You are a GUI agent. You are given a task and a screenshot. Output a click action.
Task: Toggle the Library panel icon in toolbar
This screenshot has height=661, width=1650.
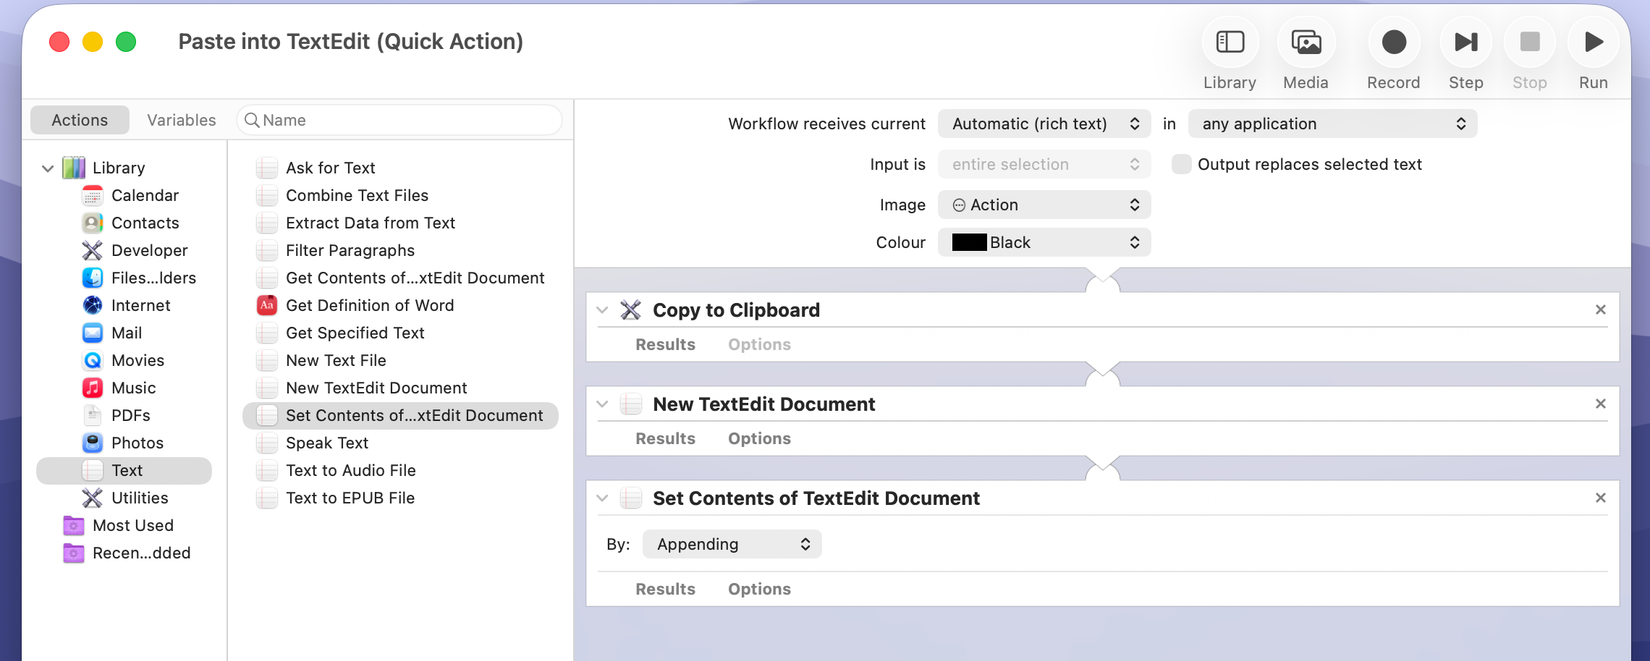[x=1229, y=42]
